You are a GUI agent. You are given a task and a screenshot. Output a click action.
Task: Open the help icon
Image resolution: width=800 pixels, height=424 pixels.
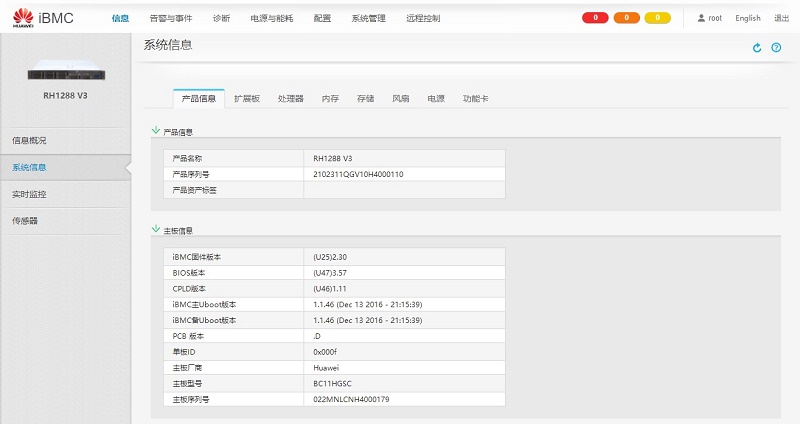click(x=776, y=47)
